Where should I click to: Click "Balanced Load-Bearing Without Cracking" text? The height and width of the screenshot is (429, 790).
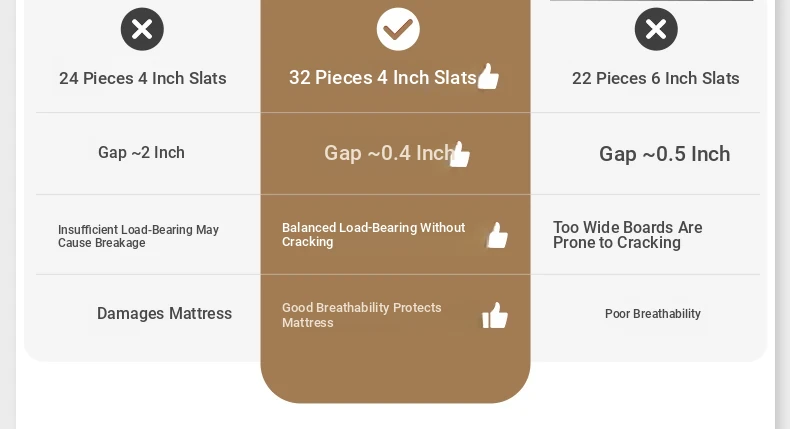tap(373, 235)
